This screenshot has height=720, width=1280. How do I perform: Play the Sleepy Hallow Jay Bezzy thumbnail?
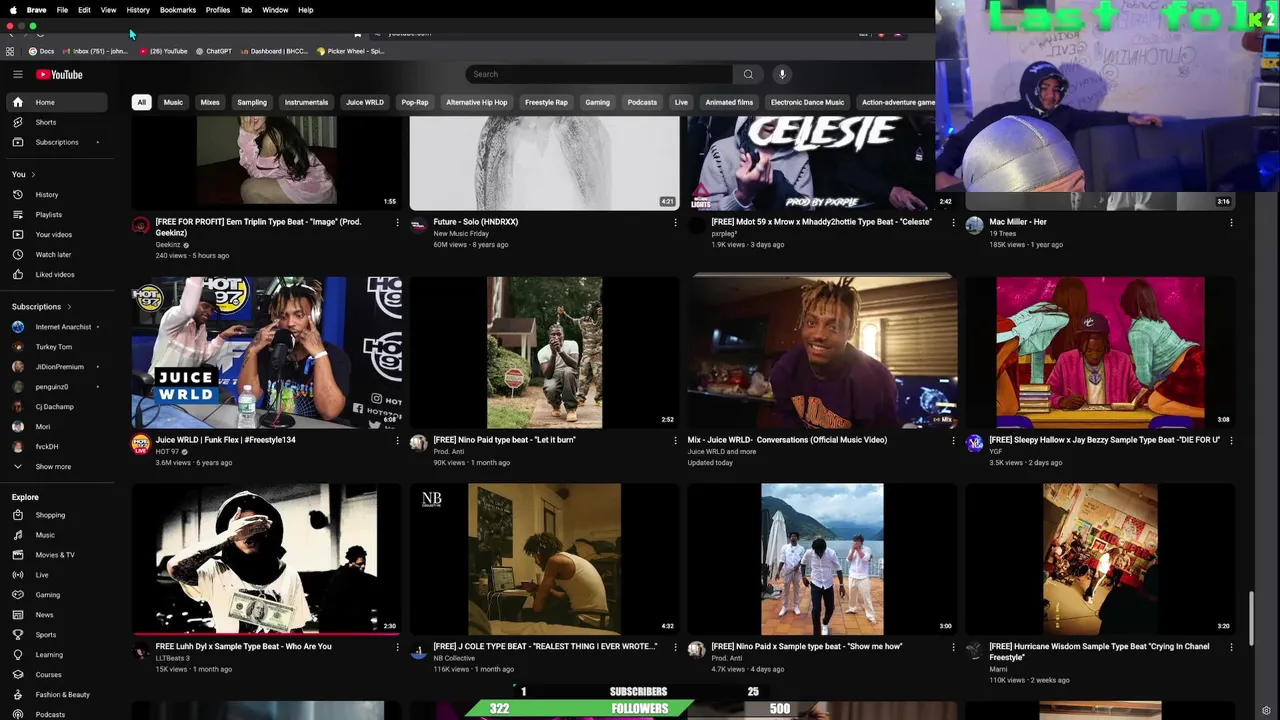pos(1100,352)
